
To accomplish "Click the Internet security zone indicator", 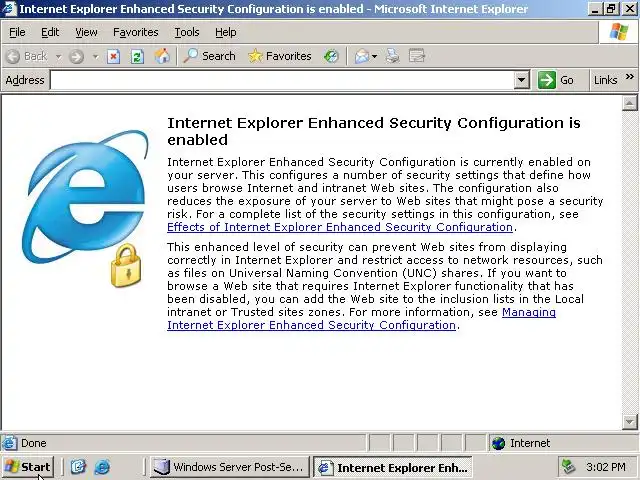I will point(521,443).
